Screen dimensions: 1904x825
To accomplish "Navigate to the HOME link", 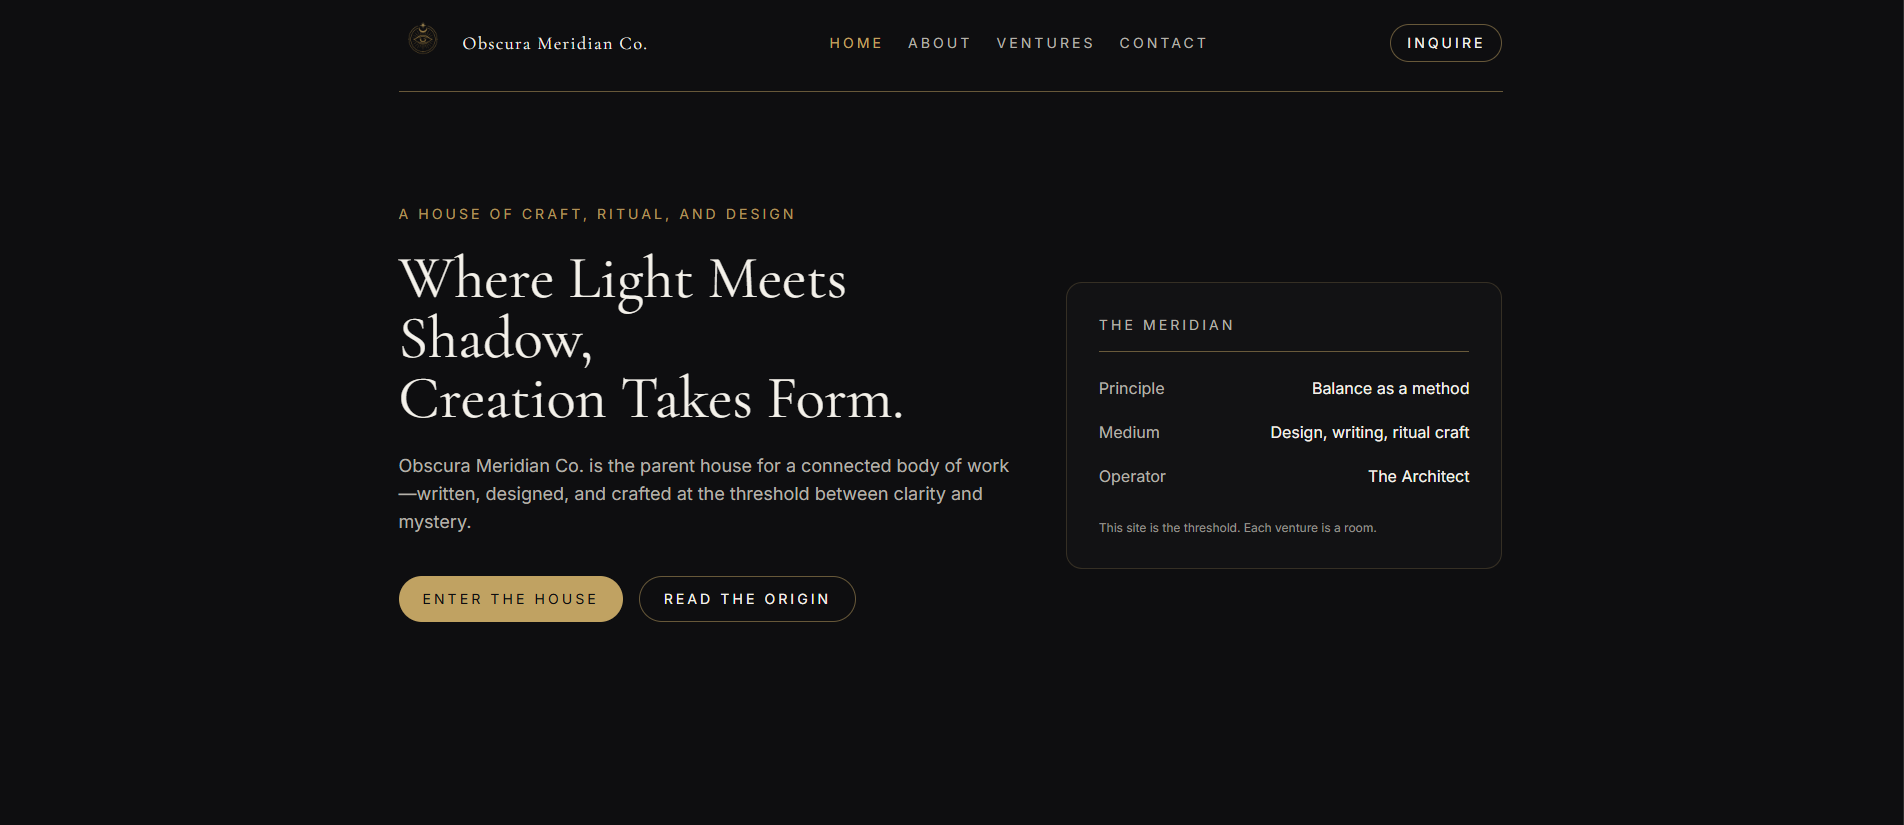I will 856,43.
